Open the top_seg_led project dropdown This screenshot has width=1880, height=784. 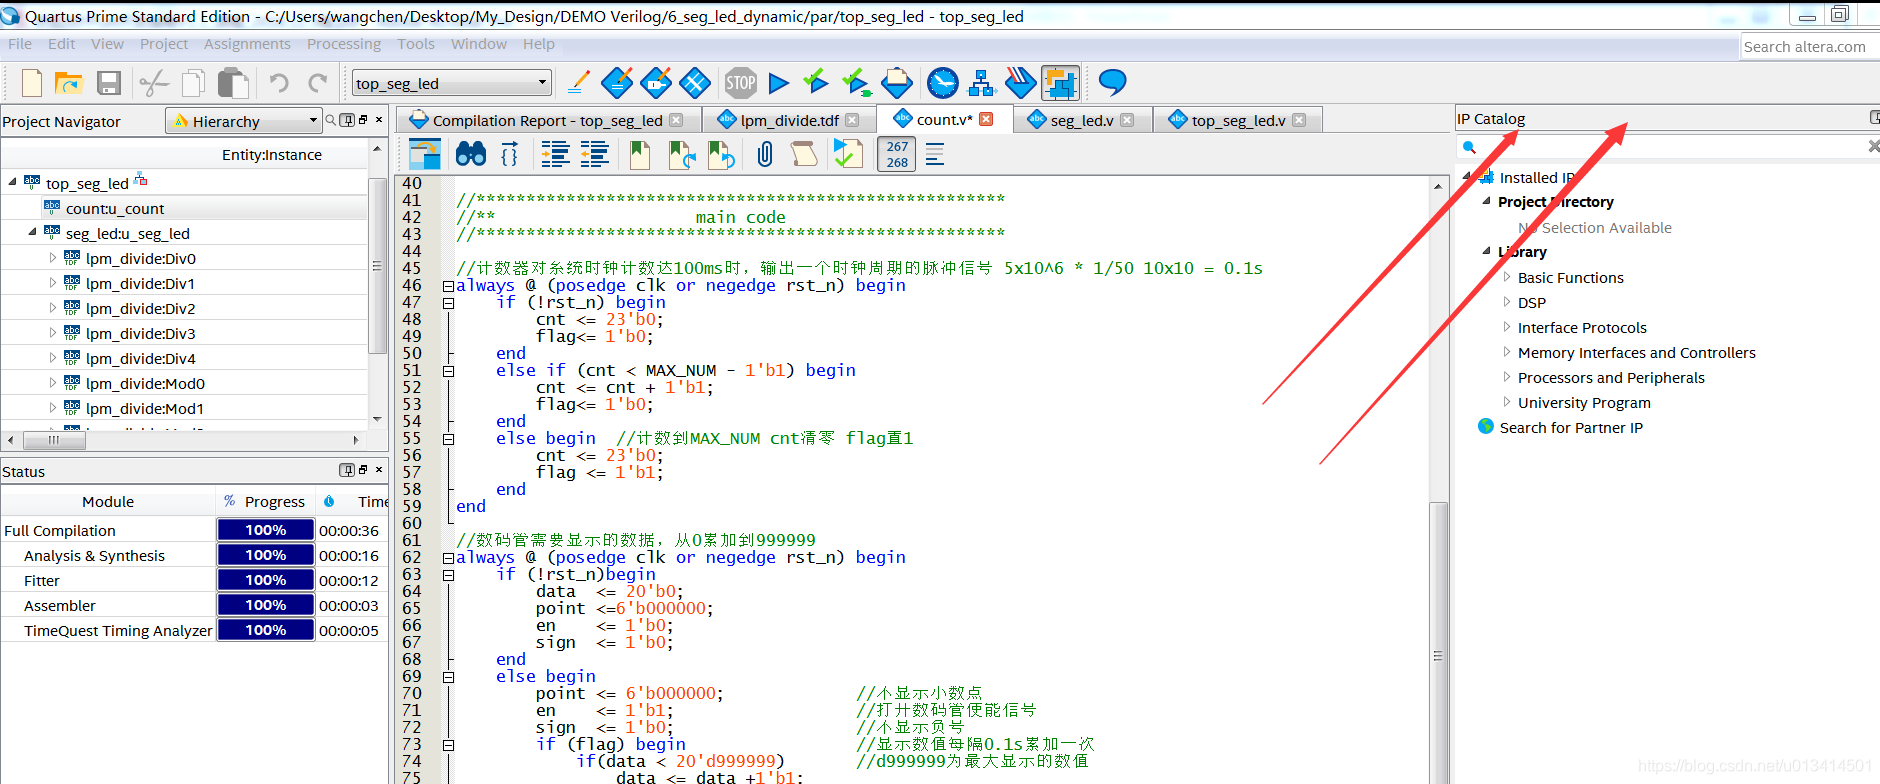(x=451, y=83)
